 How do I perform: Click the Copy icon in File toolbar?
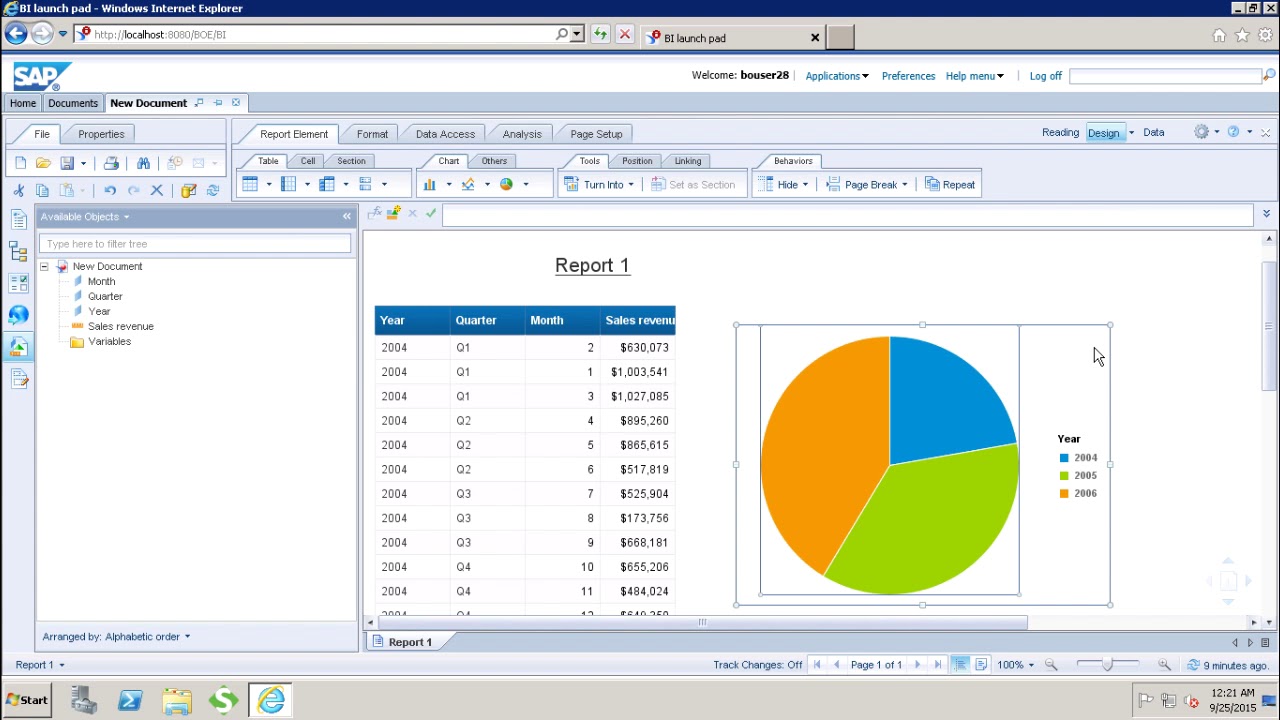tap(42, 190)
